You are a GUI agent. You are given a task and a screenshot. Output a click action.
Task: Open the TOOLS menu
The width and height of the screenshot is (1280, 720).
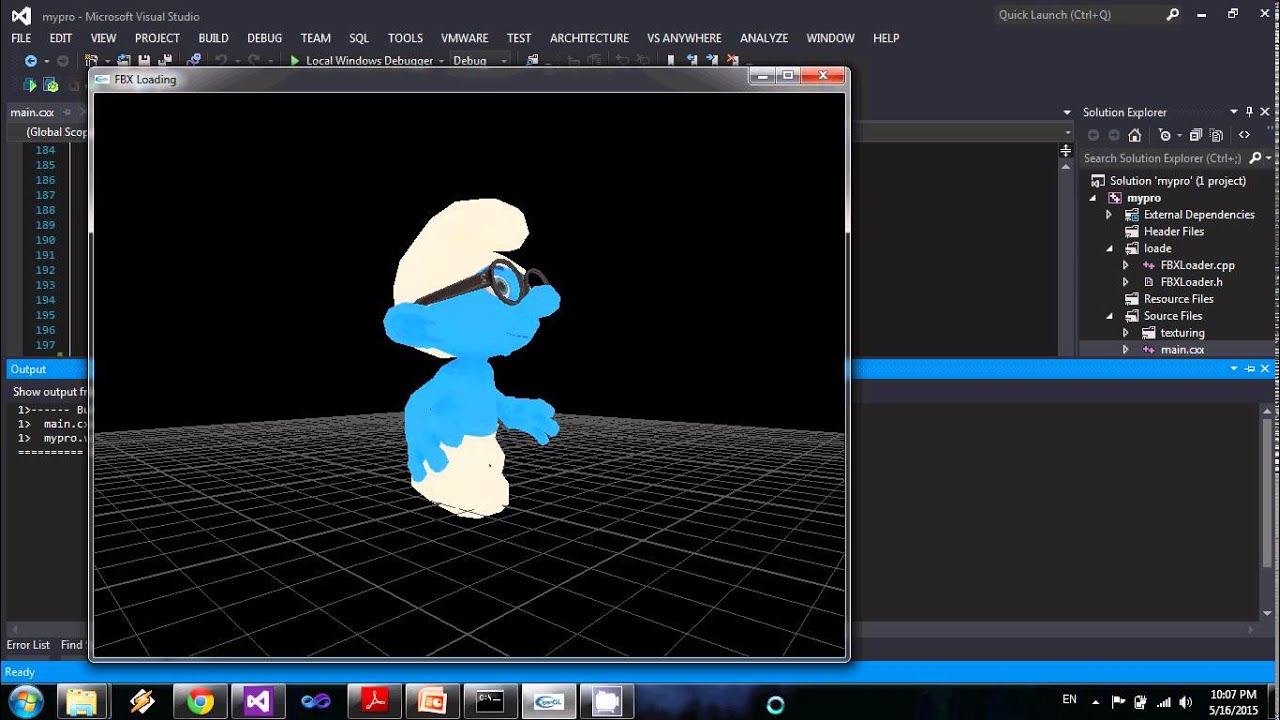click(405, 38)
